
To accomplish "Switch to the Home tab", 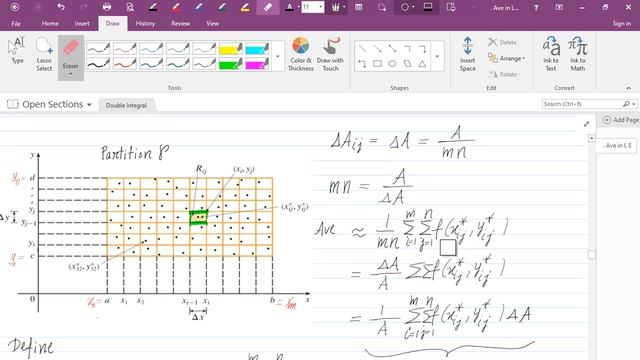I will [50, 24].
